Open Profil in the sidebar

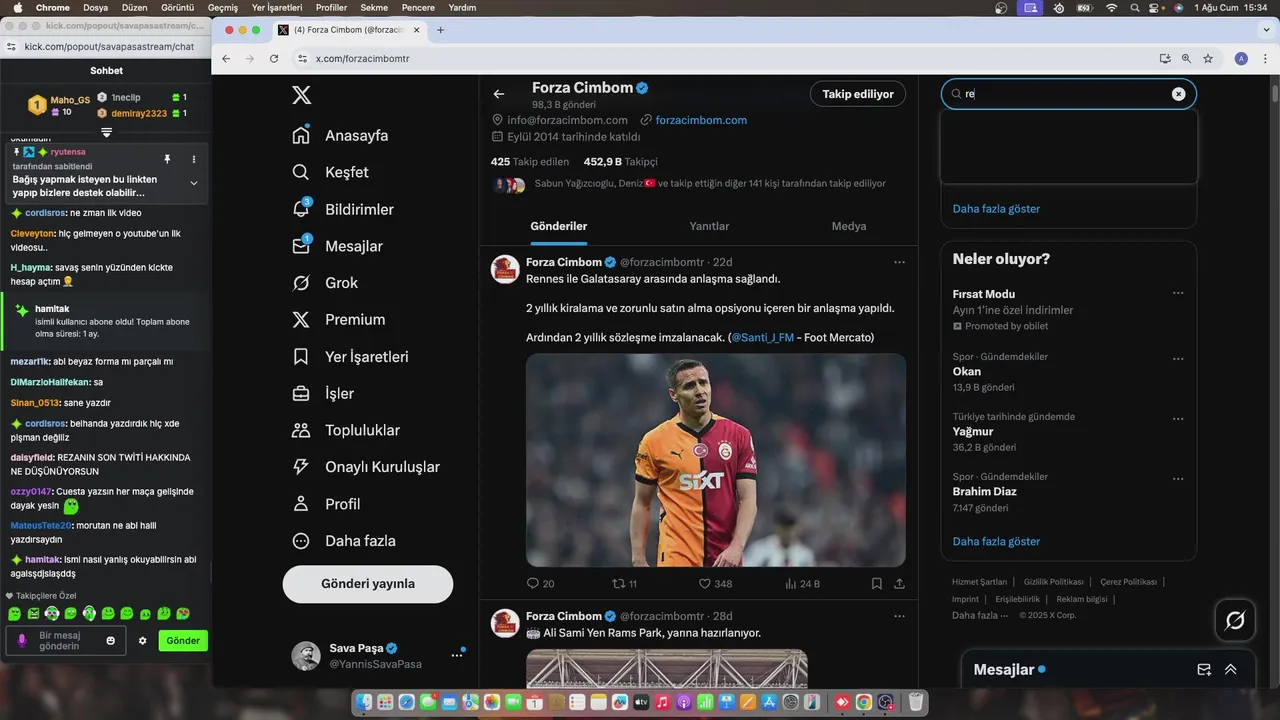pos(325,504)
